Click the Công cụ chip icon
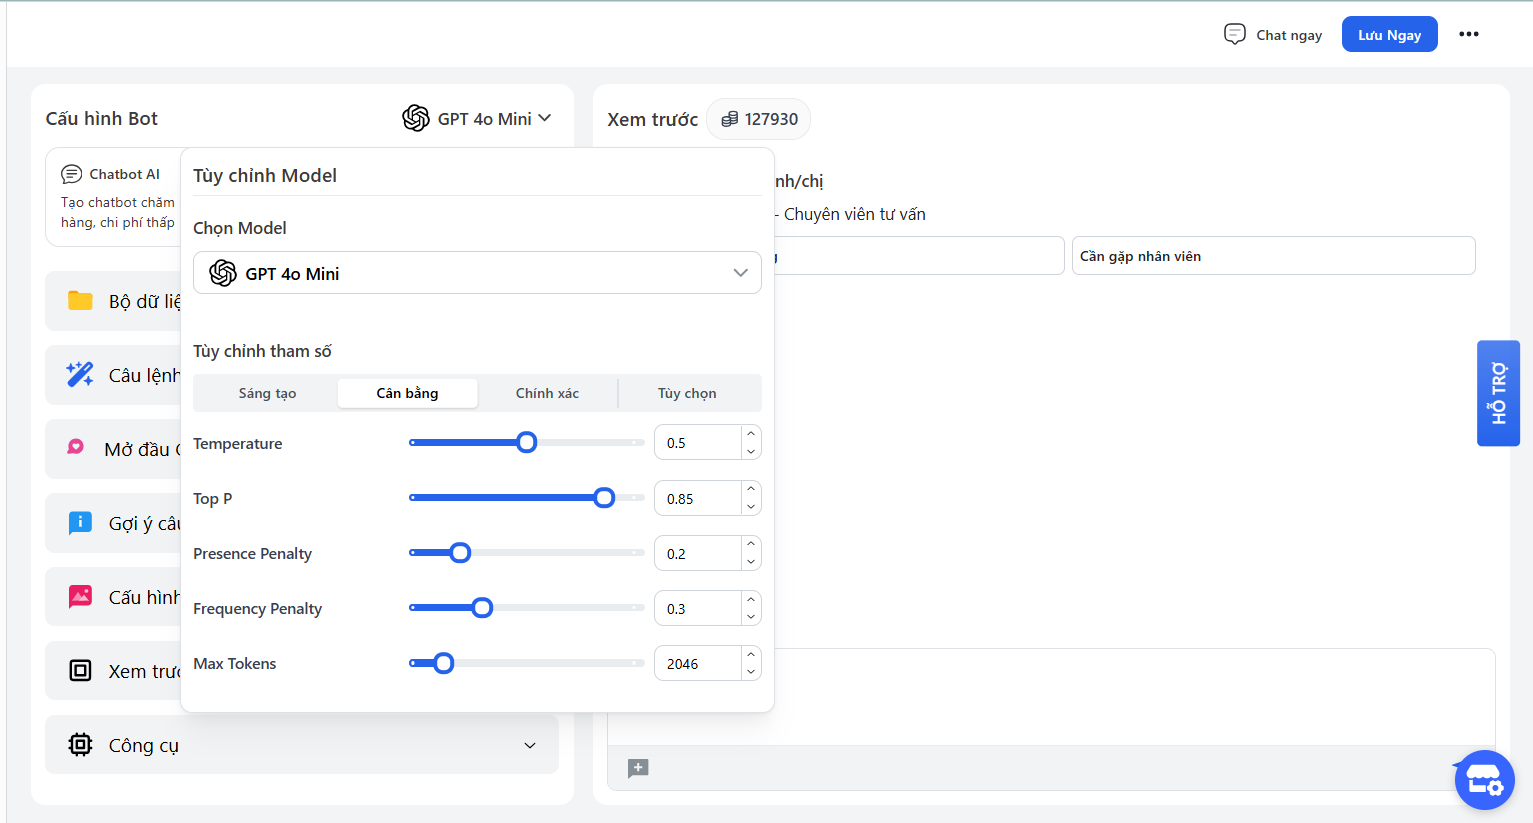 click(80, 745)
